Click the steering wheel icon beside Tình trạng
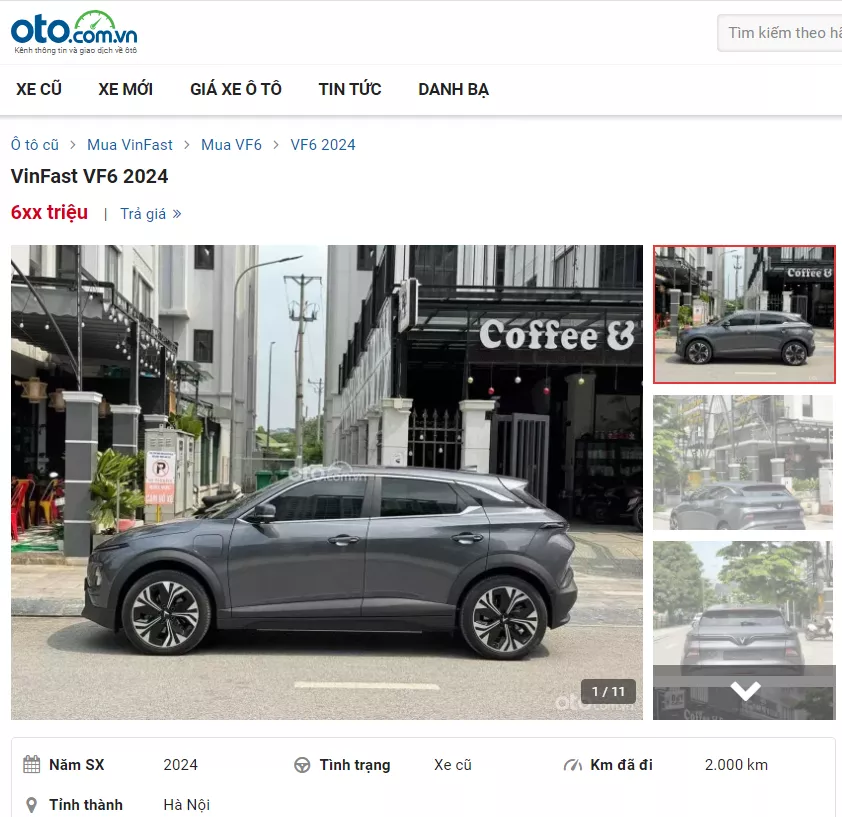The image size is (842, 817). click(301, 765)
